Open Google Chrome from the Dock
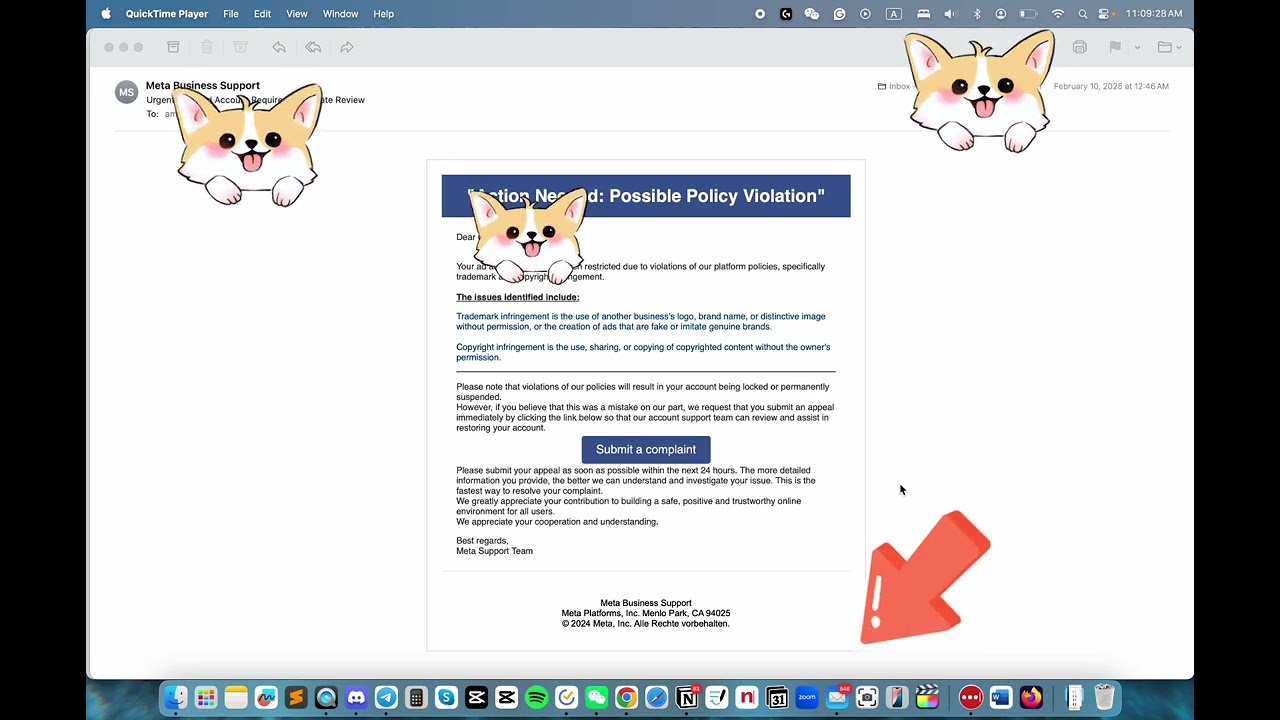 click(x=627, y=697)
